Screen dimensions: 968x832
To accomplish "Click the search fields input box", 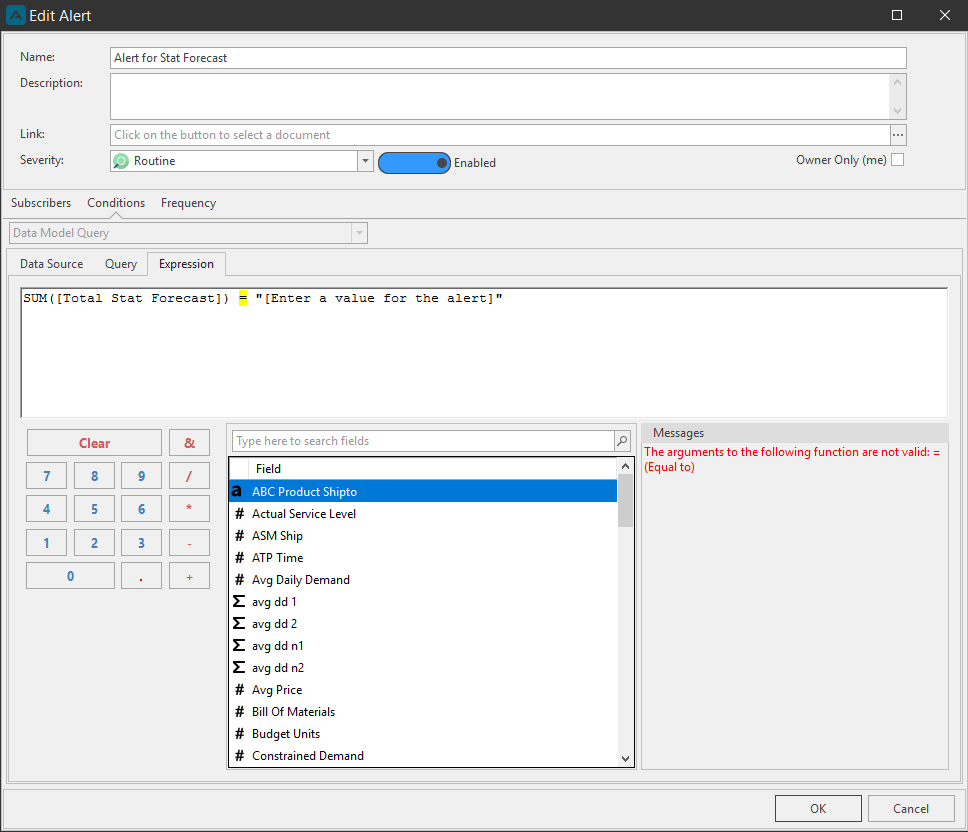I will coord(424,441).
